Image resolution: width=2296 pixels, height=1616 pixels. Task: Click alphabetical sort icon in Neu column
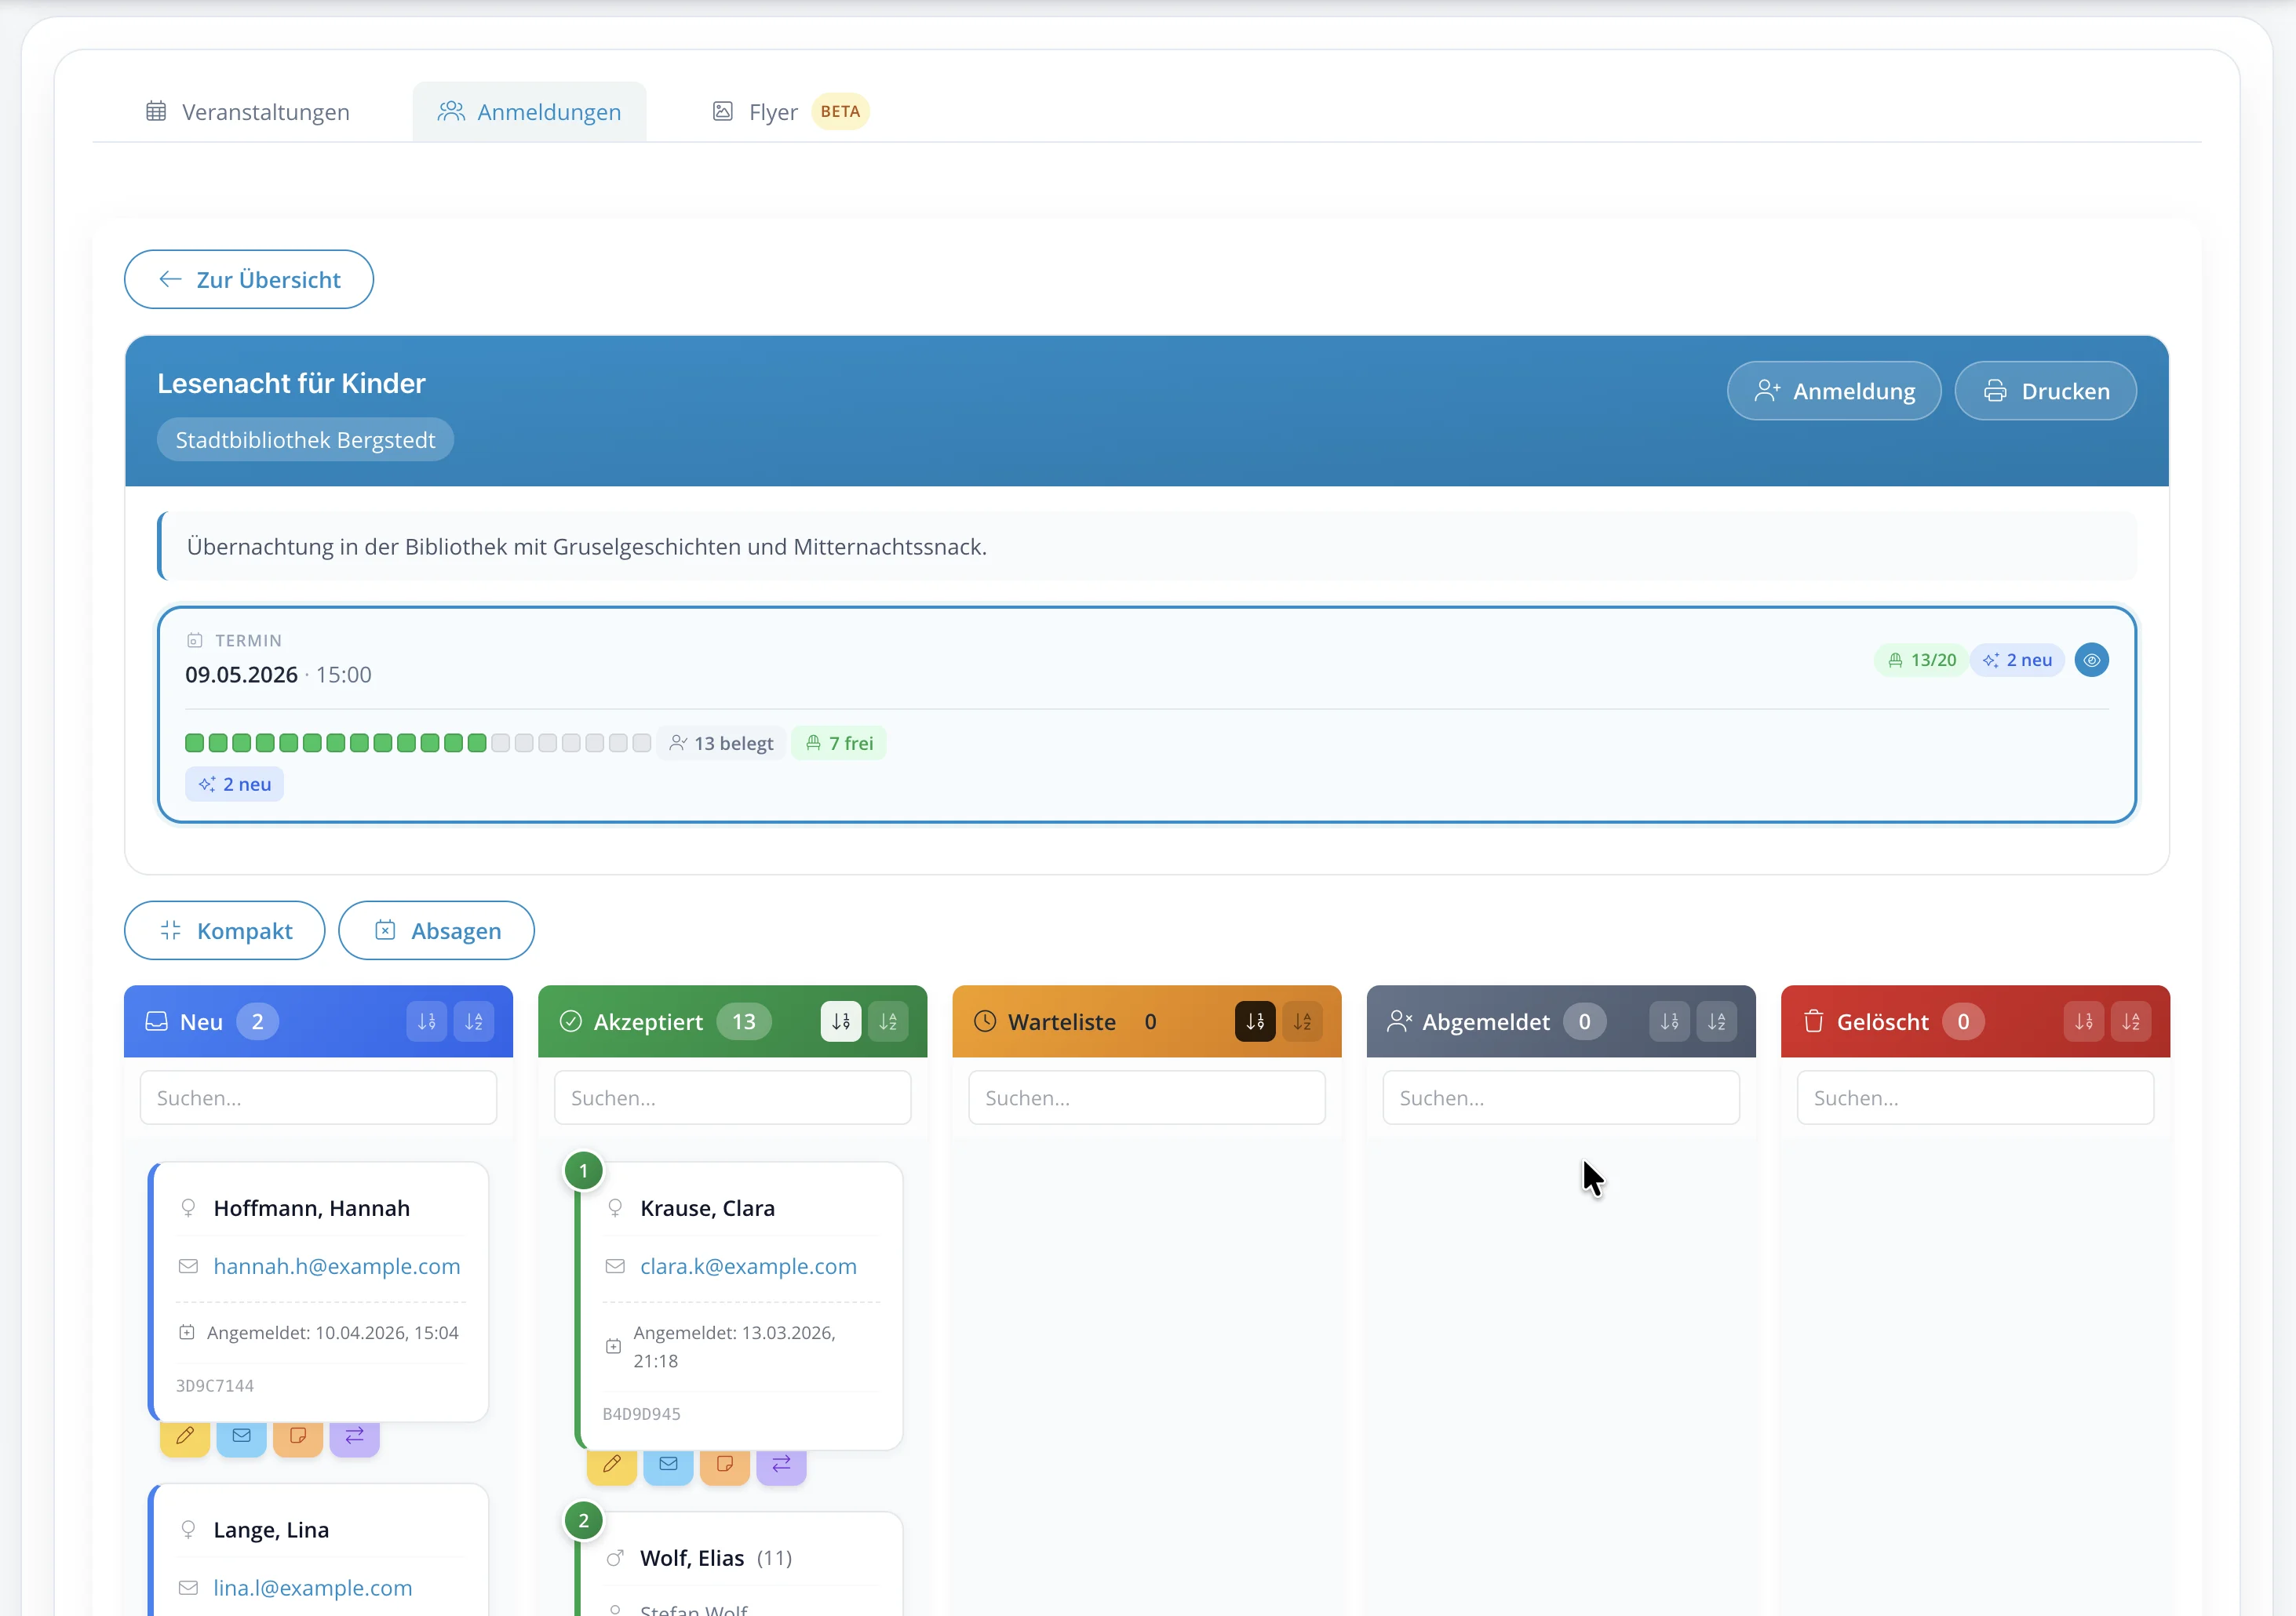[474, 1022]
